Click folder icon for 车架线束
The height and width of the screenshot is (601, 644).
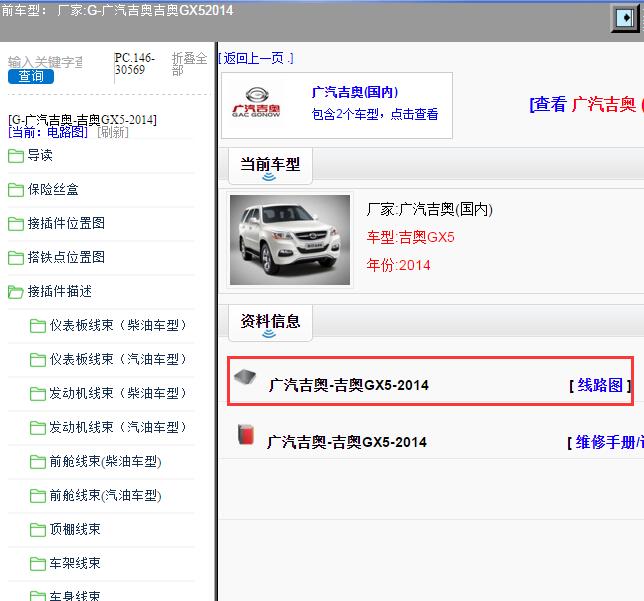tap(38, 564)
